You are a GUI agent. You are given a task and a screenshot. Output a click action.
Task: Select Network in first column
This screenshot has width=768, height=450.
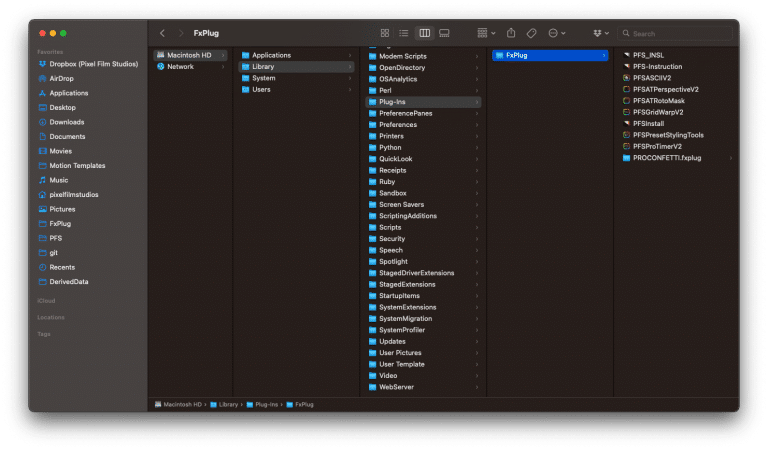(190, 67)
